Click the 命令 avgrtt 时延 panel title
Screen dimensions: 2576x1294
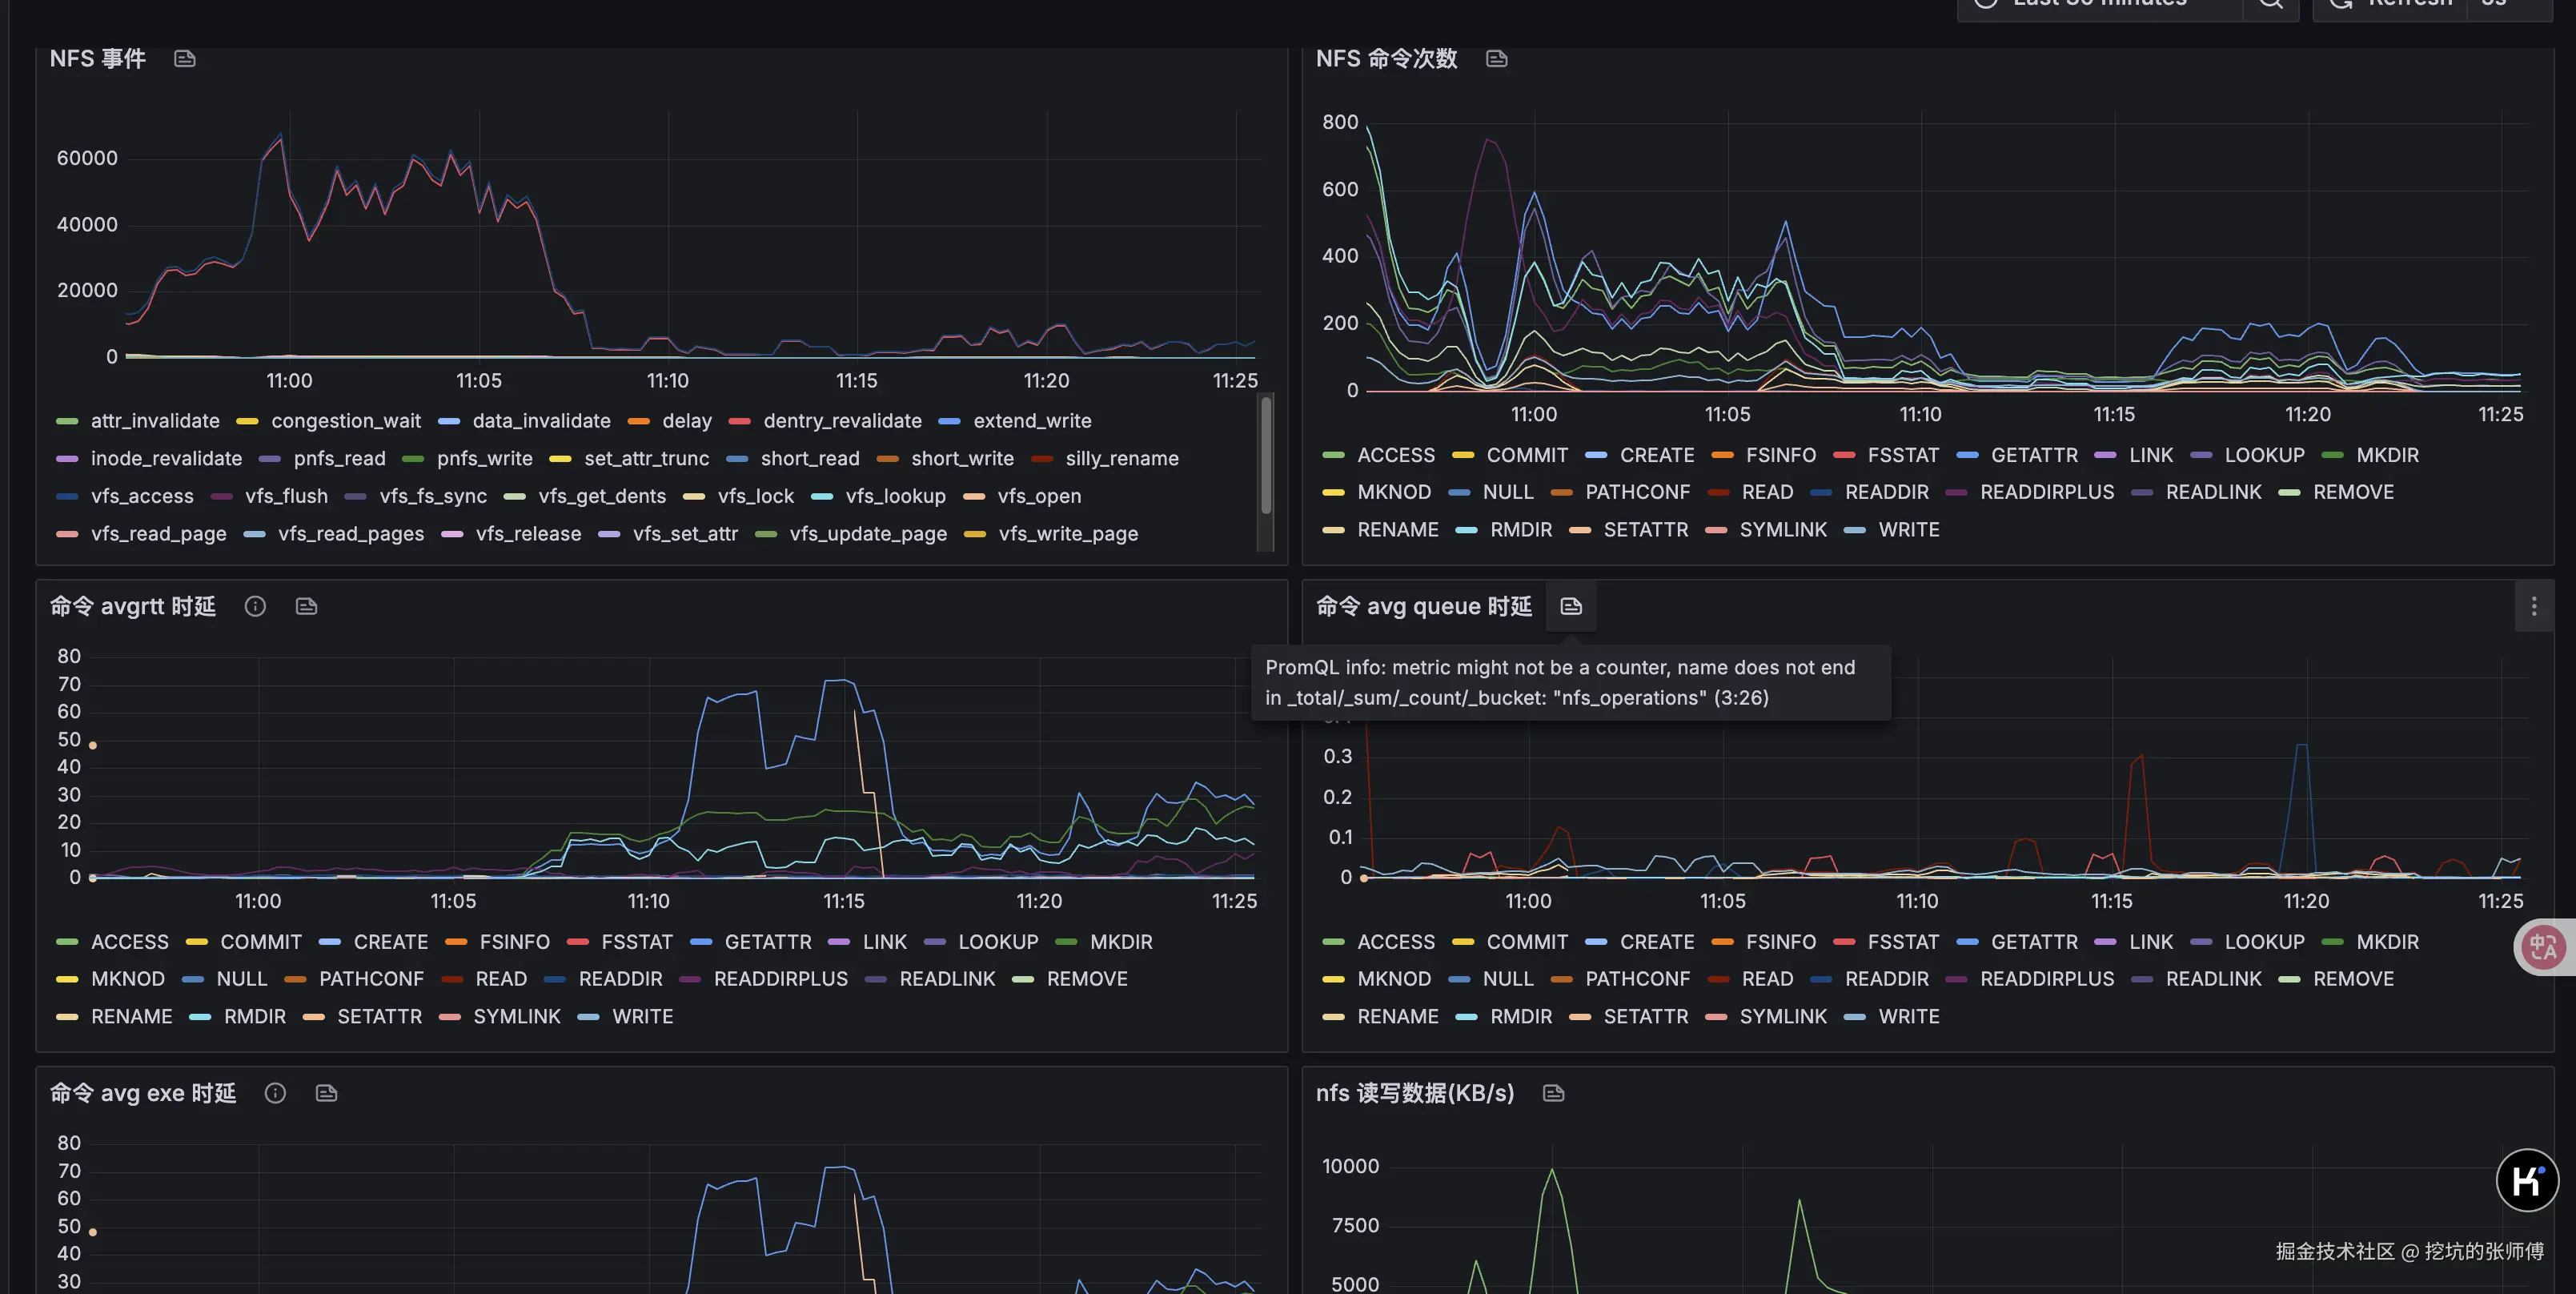(133, 606)
